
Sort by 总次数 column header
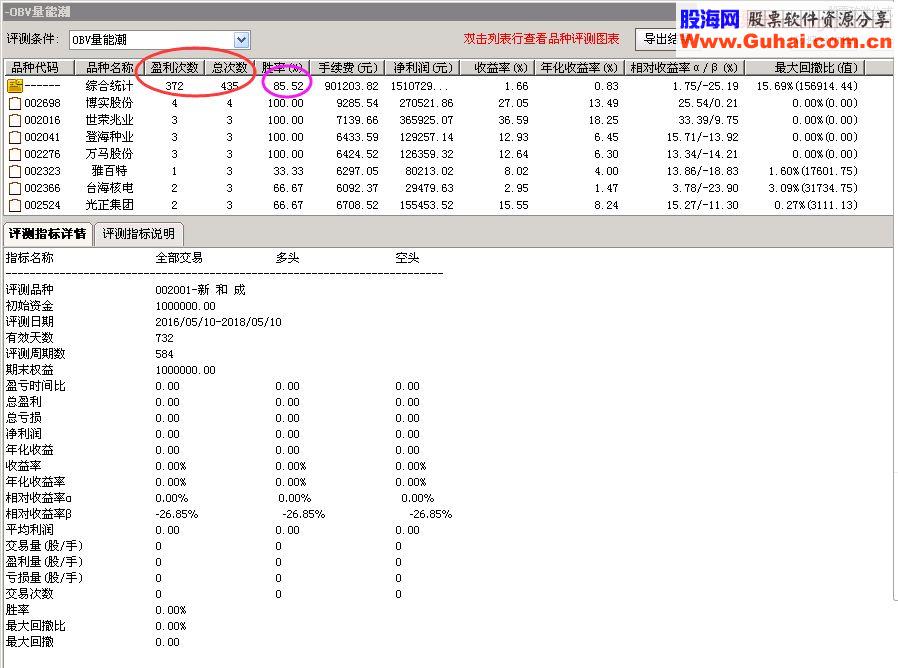(230, 68)
